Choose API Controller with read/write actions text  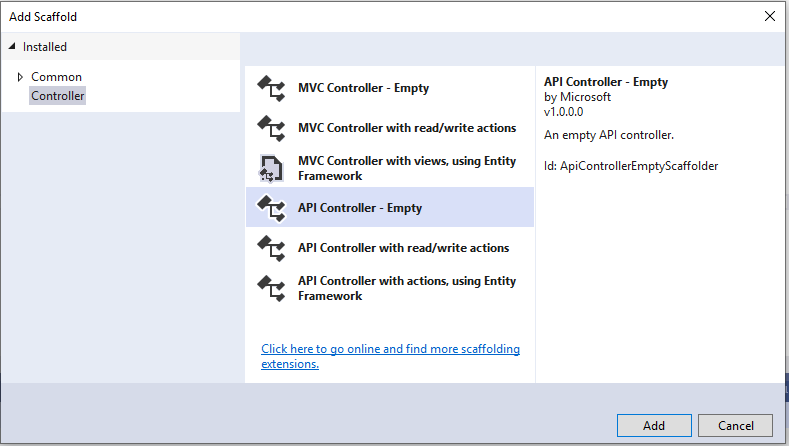coord(404,248)
